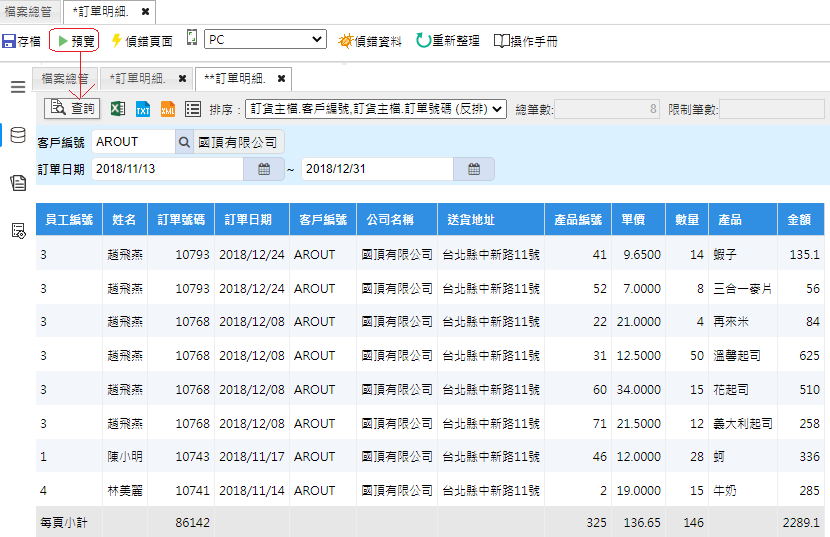Sort by 訂單號碼 column header
This screenshot has height=537, width=830.
pyautogui.click(x=181, y=219)
